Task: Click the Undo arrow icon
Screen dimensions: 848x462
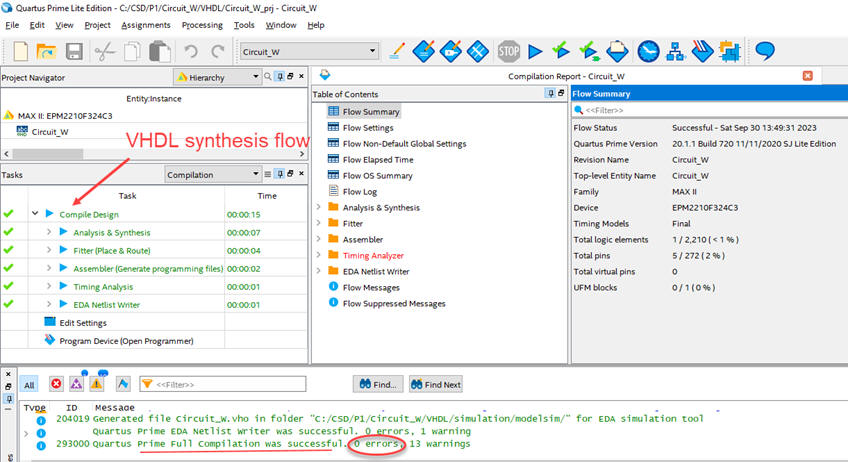Action: (x=190, y=52)
